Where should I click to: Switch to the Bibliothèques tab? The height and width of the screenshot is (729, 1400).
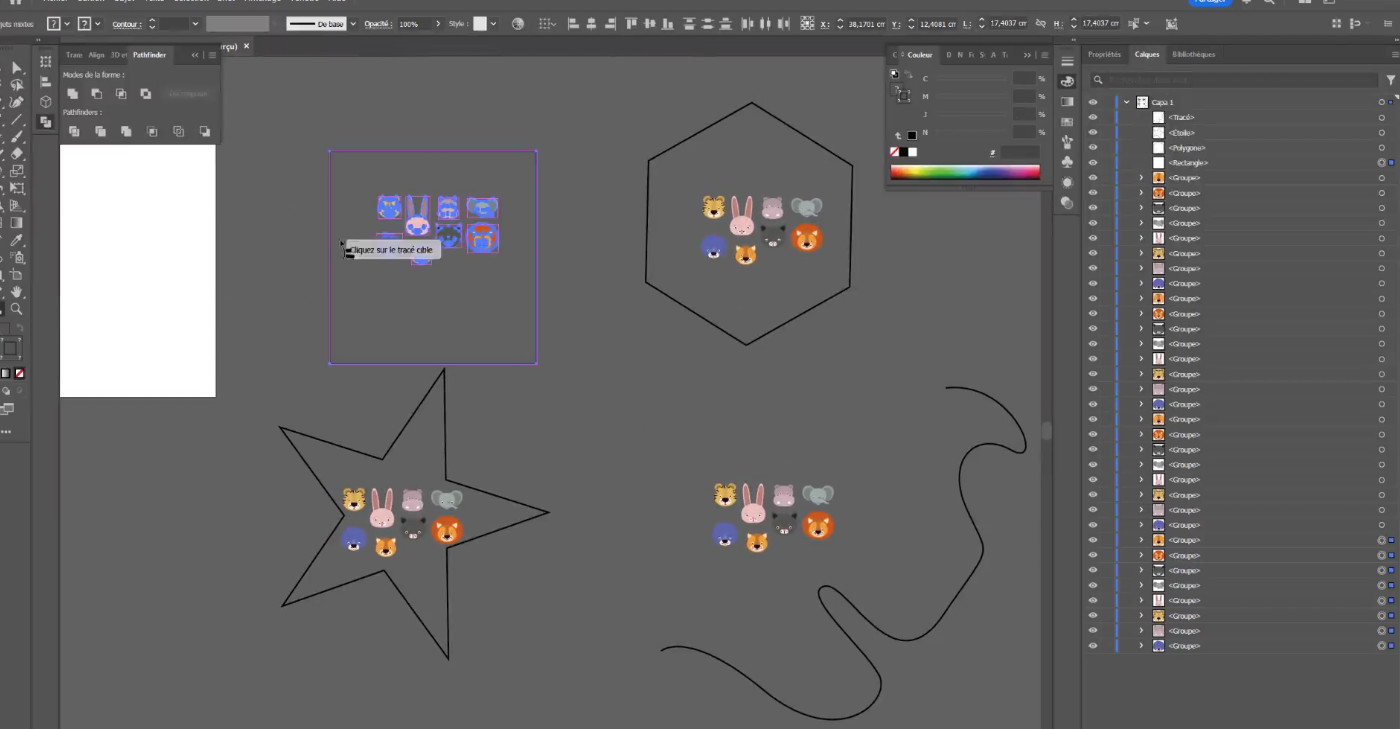1193,54
